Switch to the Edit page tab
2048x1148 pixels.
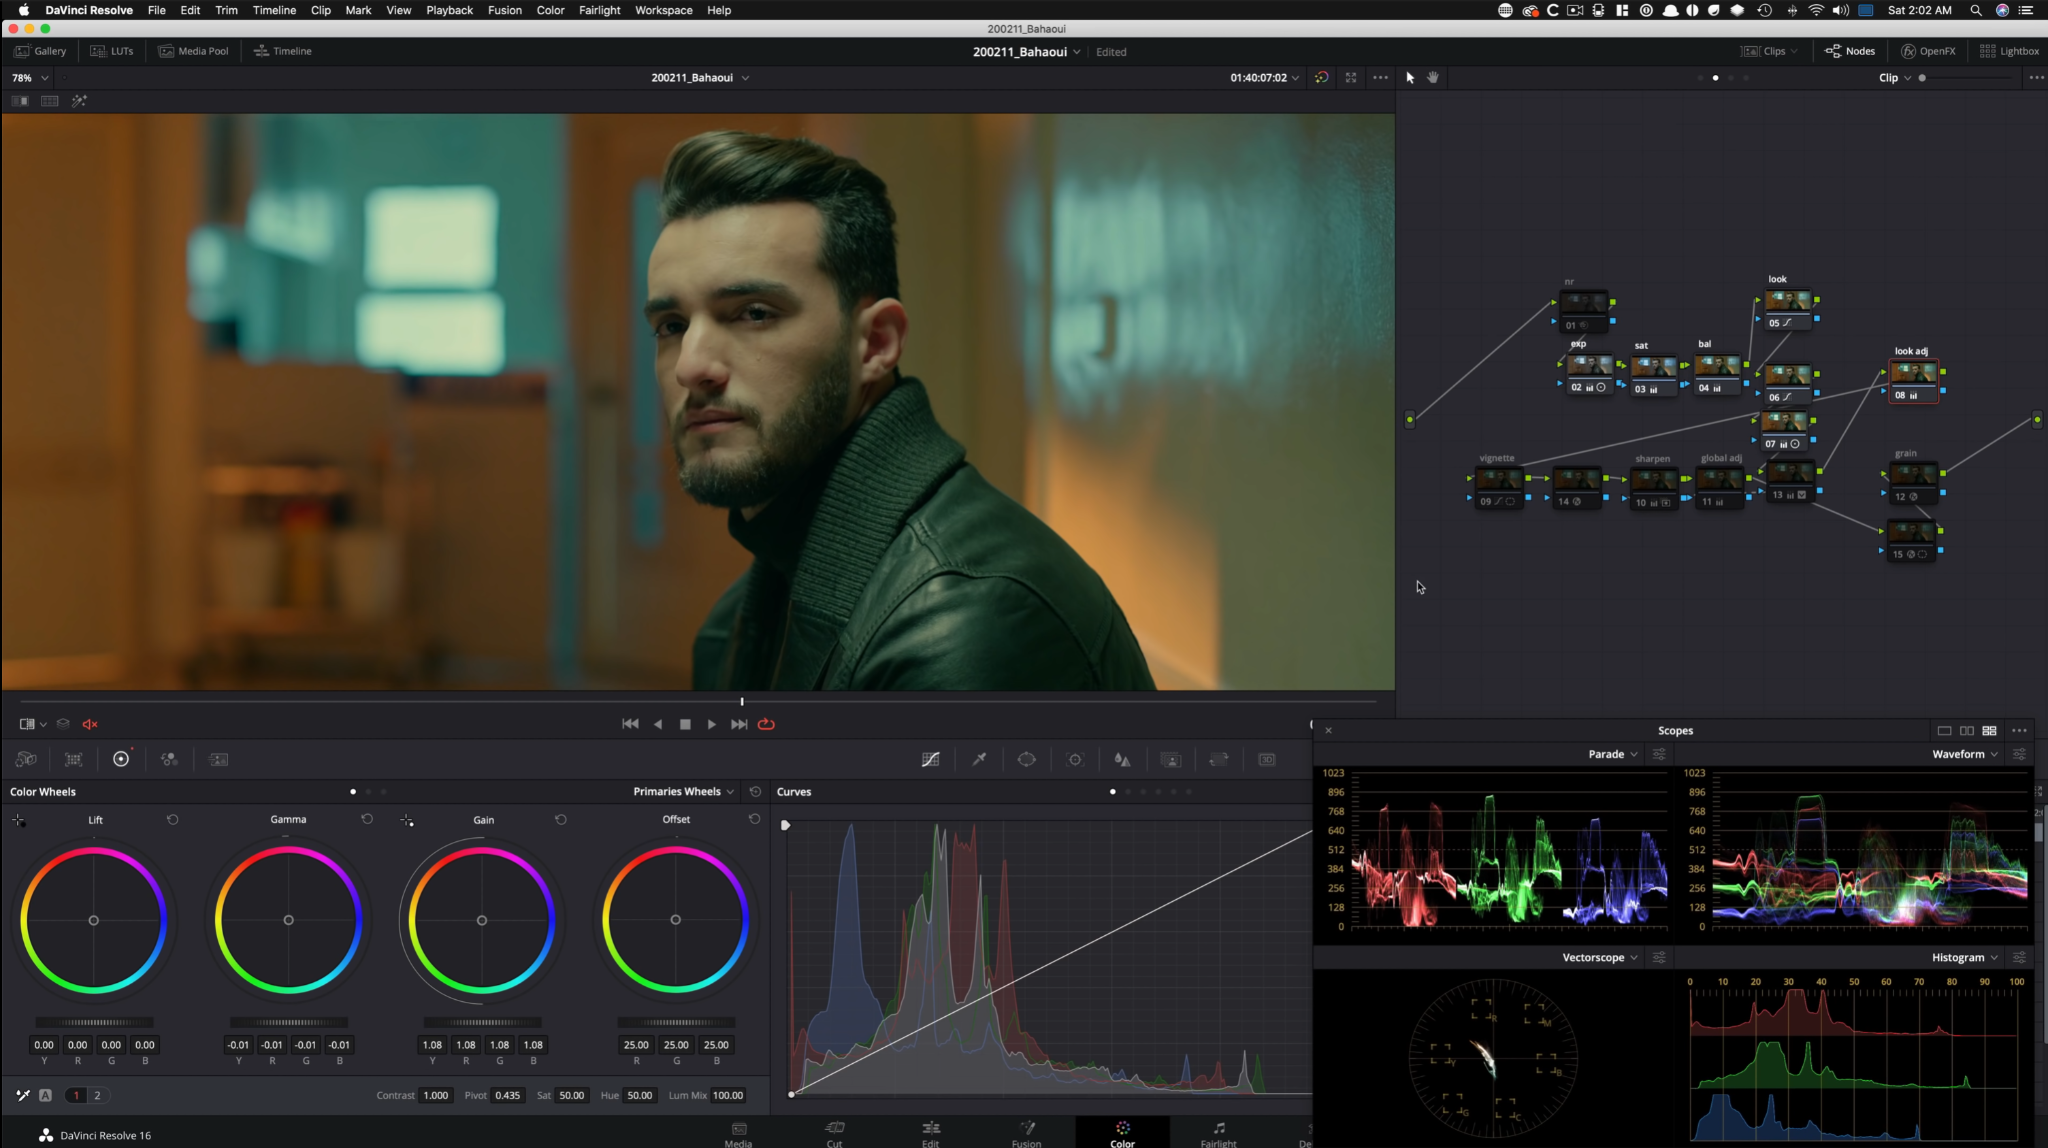coord(930,1133)
